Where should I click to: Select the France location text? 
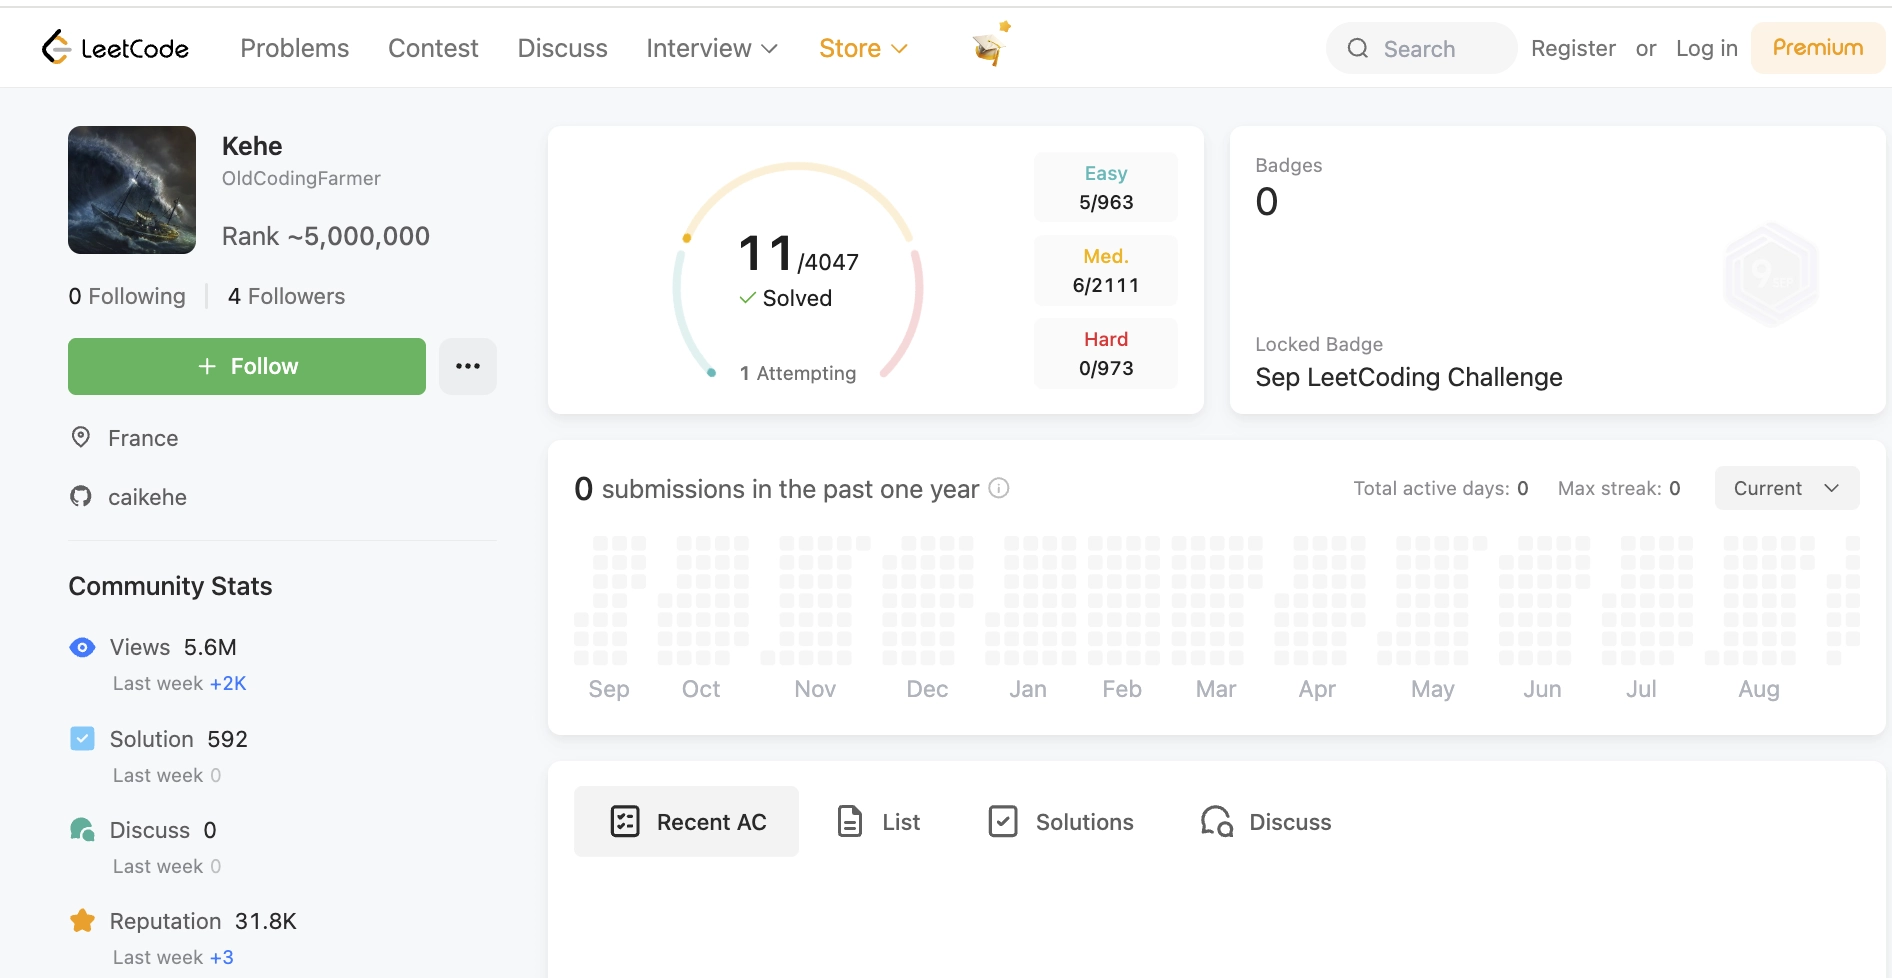(143, 438)
